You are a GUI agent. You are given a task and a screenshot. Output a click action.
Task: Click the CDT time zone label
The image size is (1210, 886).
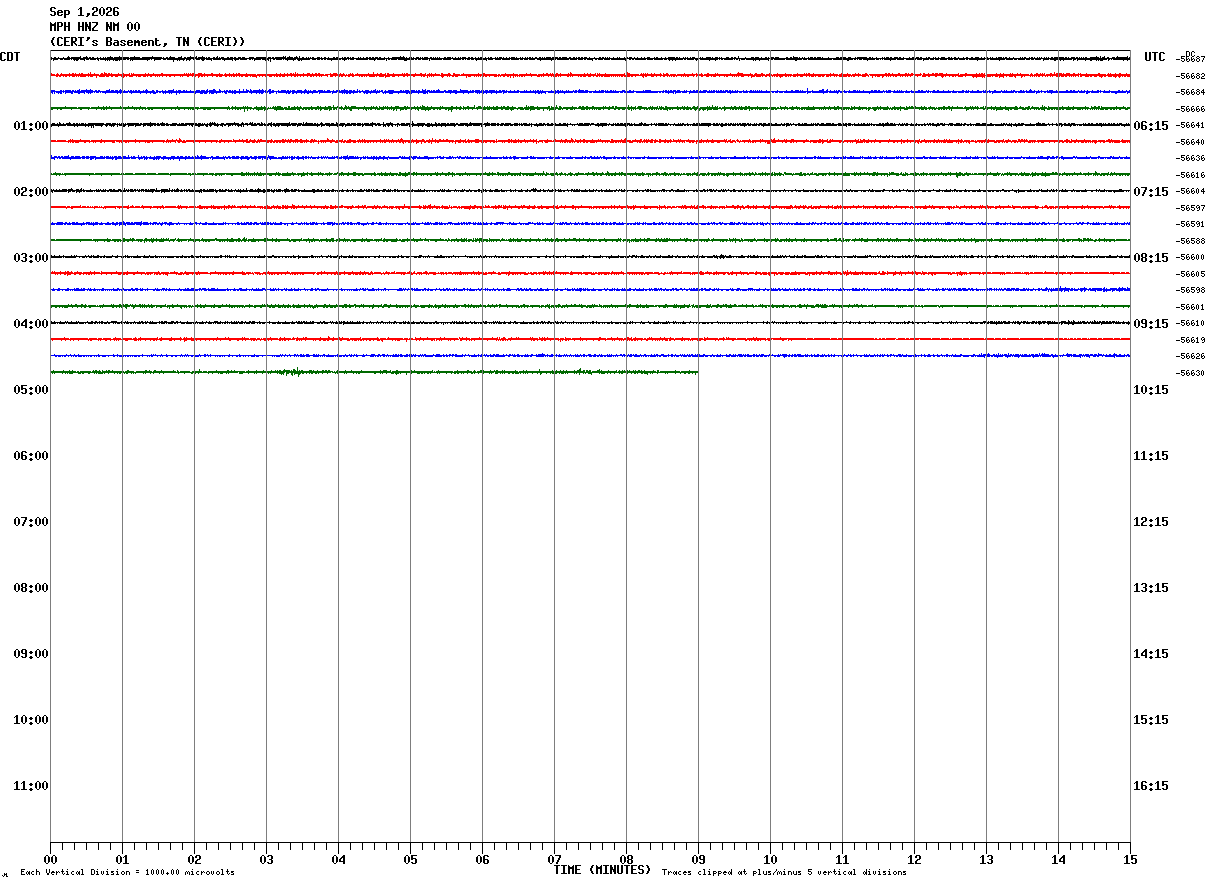(10, 57)
